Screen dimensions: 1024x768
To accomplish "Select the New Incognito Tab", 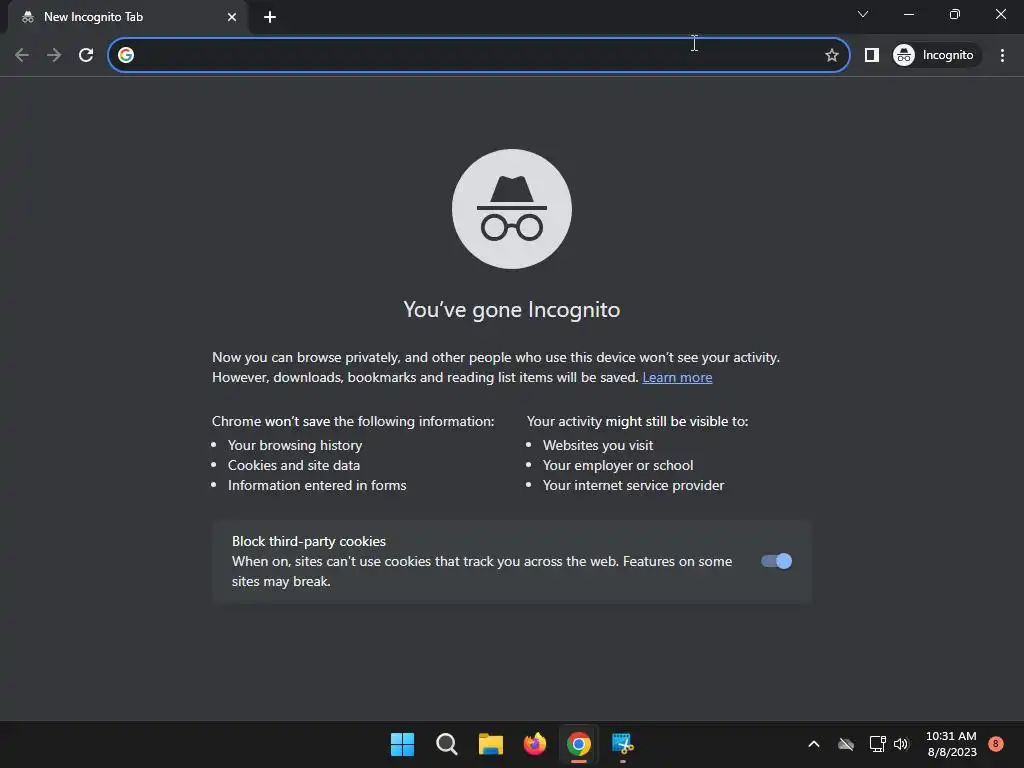I will pos(129,17).
